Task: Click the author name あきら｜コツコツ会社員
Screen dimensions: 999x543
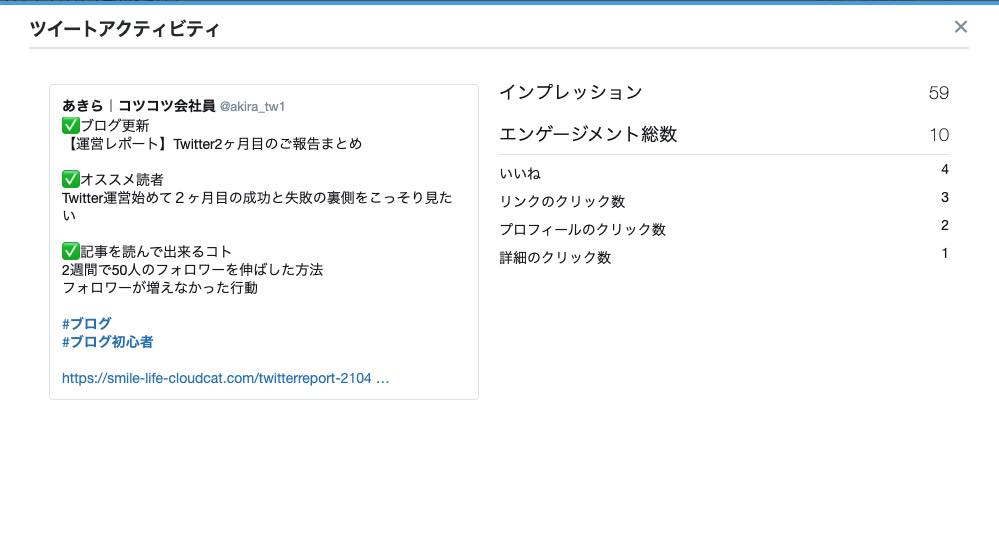Action: point(137,106)
